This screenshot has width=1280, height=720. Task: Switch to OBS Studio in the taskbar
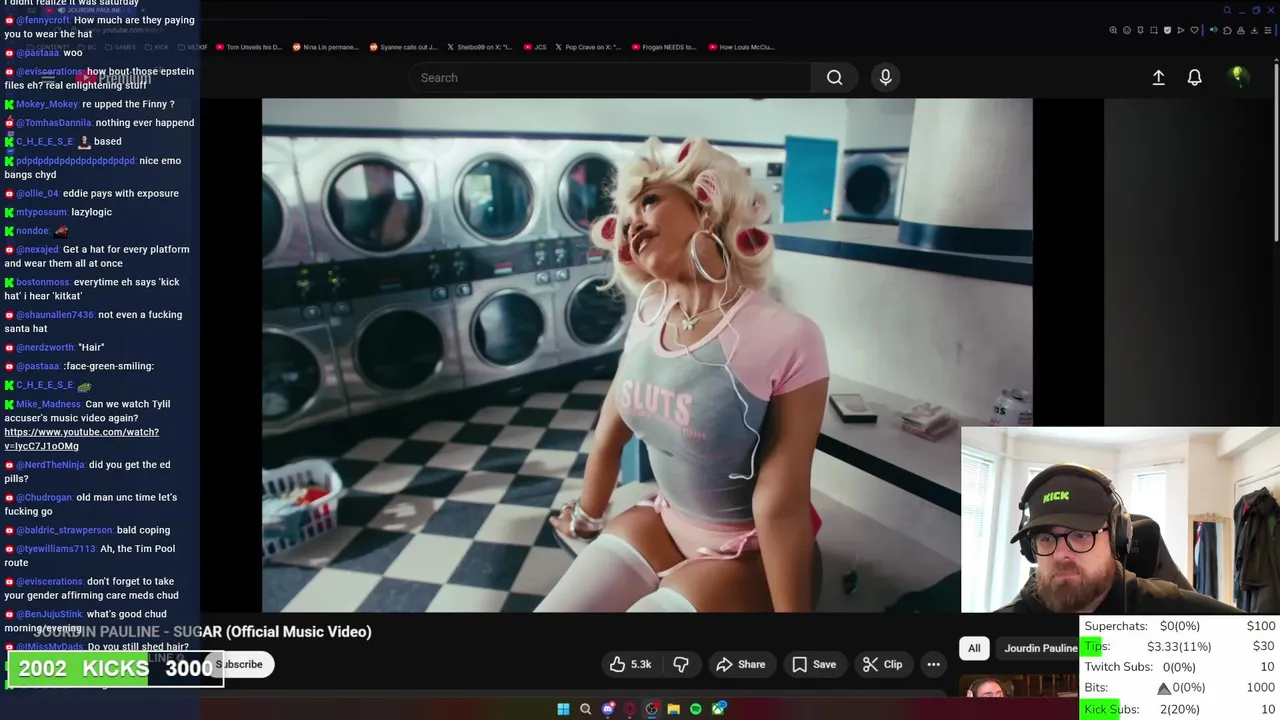point(652,709)
